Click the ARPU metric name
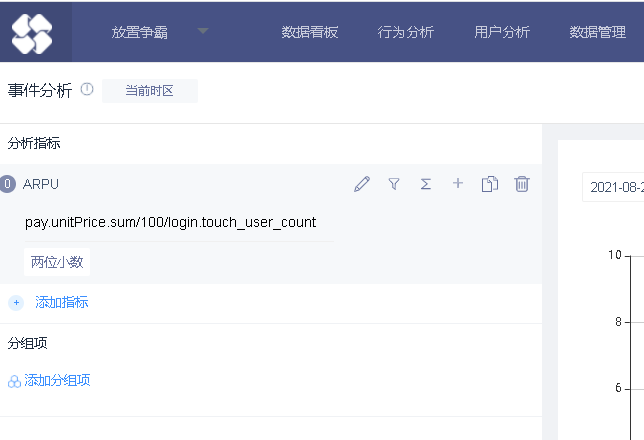 tap(41, 184)
